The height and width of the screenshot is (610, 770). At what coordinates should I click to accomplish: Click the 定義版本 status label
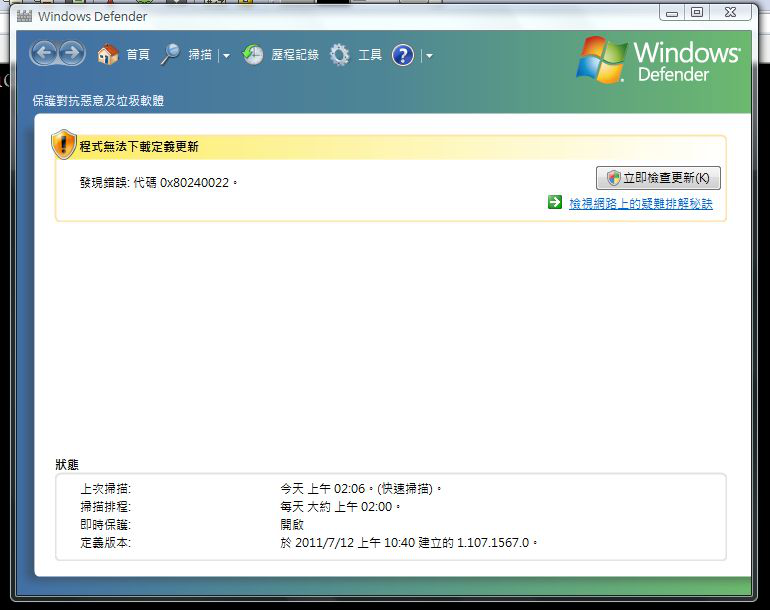pos(106,543)
